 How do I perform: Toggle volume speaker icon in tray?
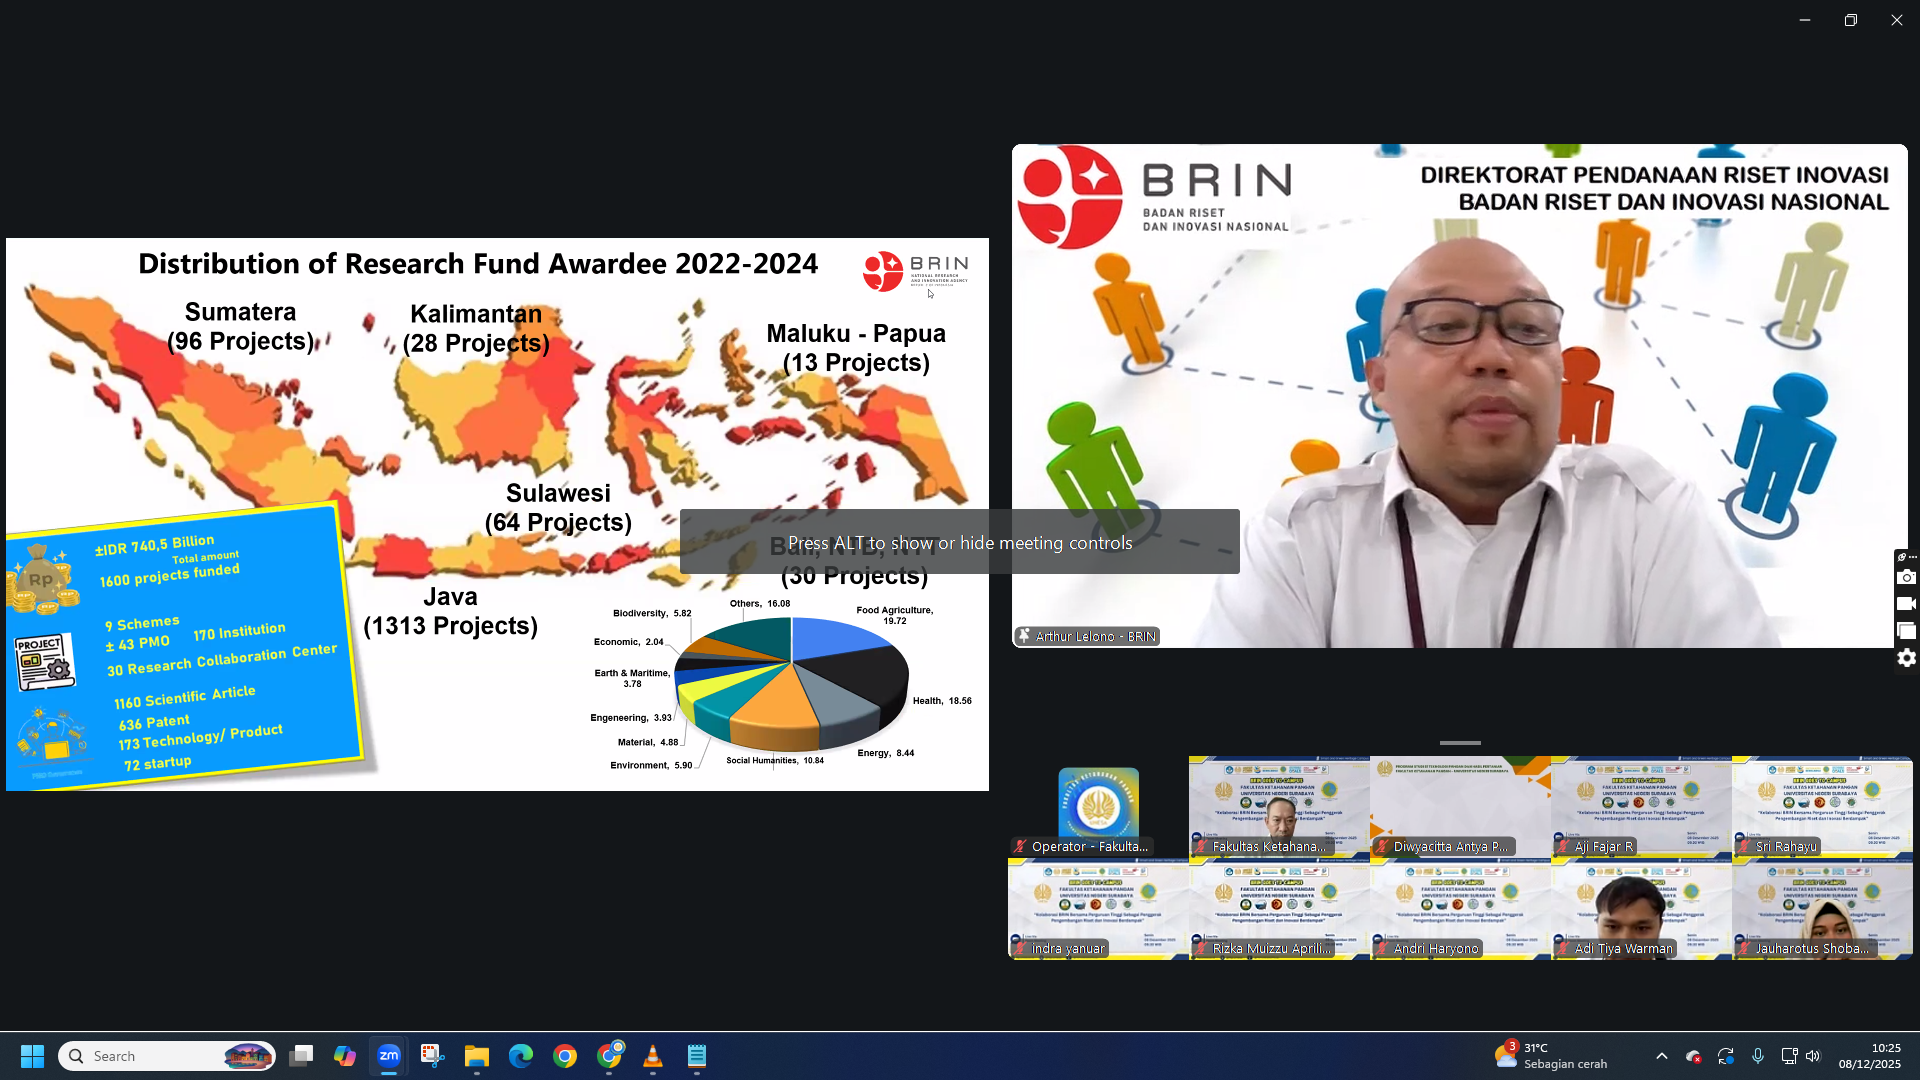1814,1056
